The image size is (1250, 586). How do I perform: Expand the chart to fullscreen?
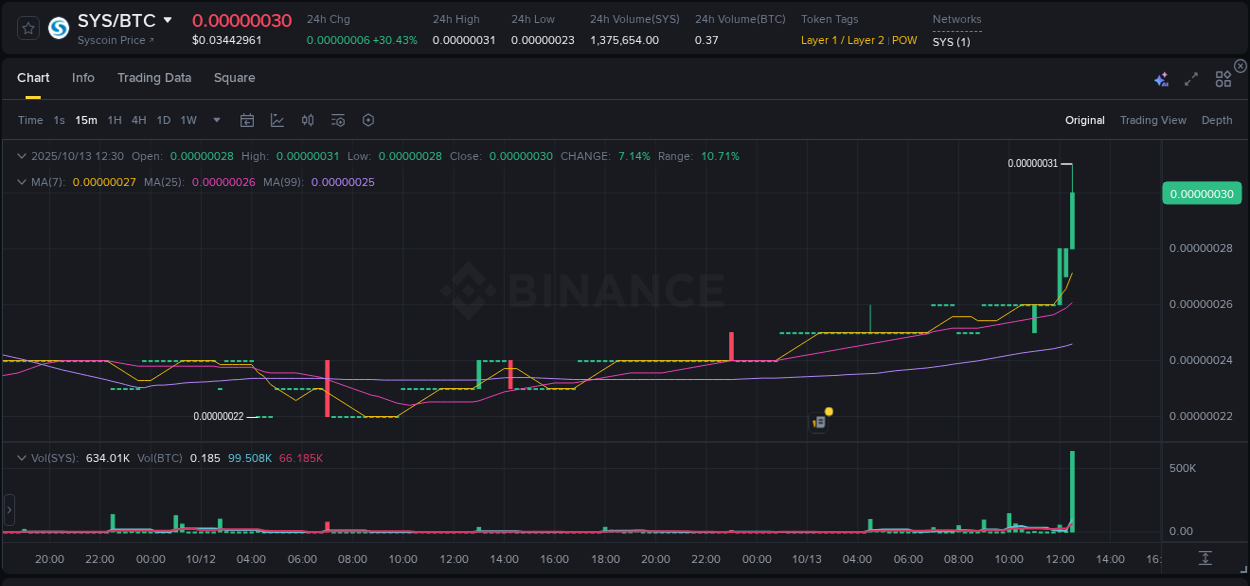(1190, 78)
